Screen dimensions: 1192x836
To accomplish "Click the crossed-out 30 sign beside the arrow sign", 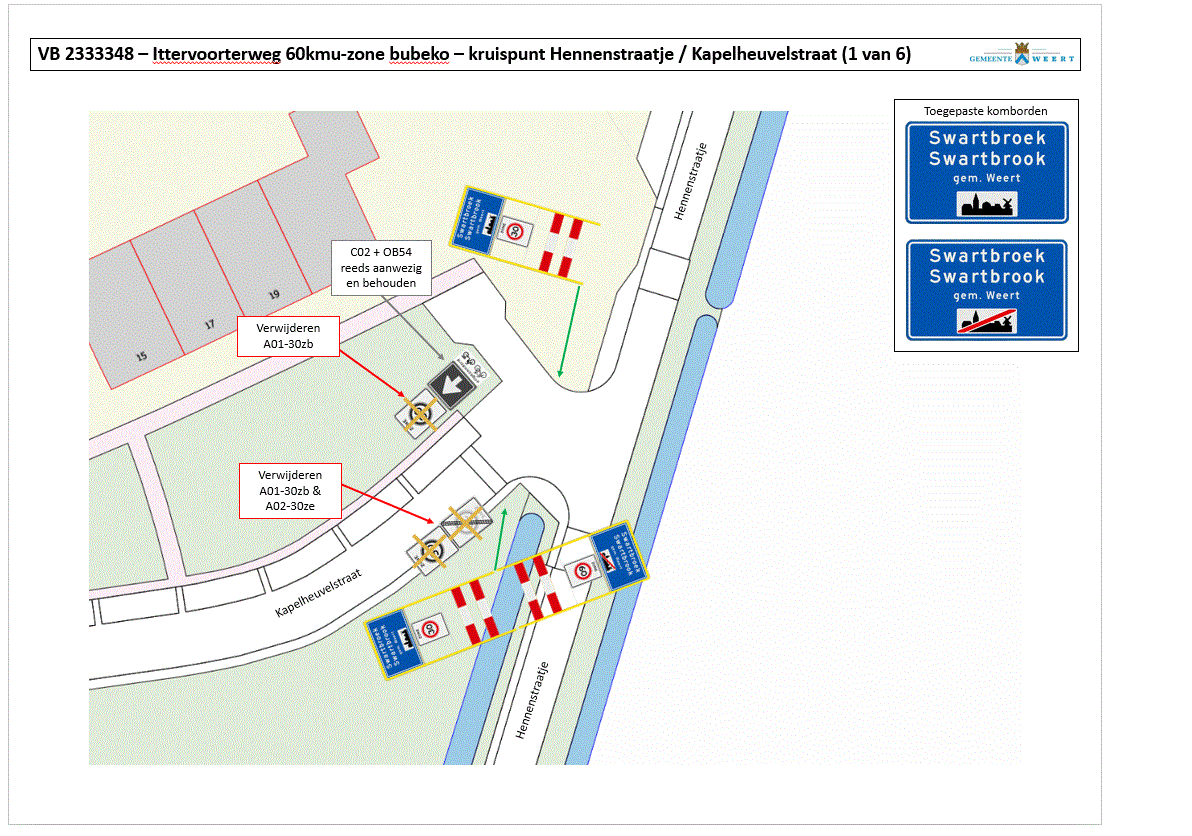I will (x=420, y=415).
